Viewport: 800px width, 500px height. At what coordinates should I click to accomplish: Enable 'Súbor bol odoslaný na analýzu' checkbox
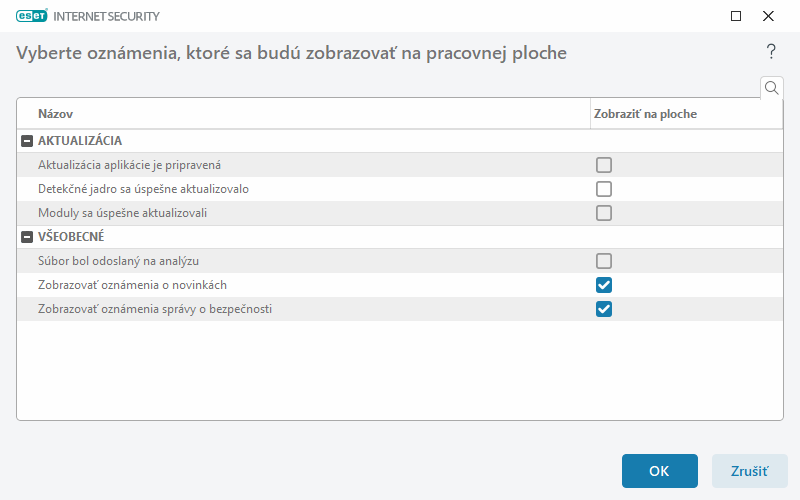point(604,261)
